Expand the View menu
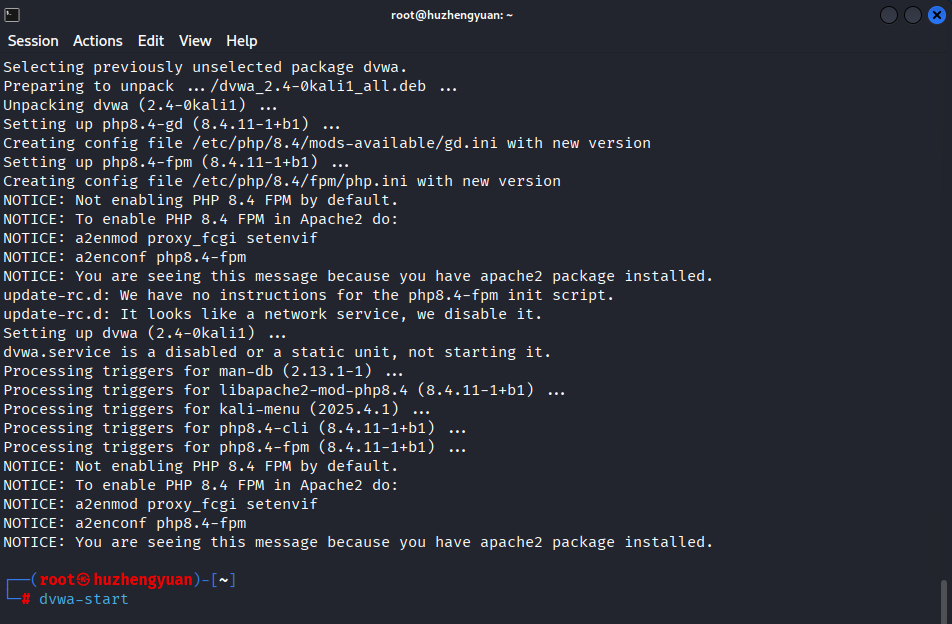This screenshot has height=624, width=952. 195,41
